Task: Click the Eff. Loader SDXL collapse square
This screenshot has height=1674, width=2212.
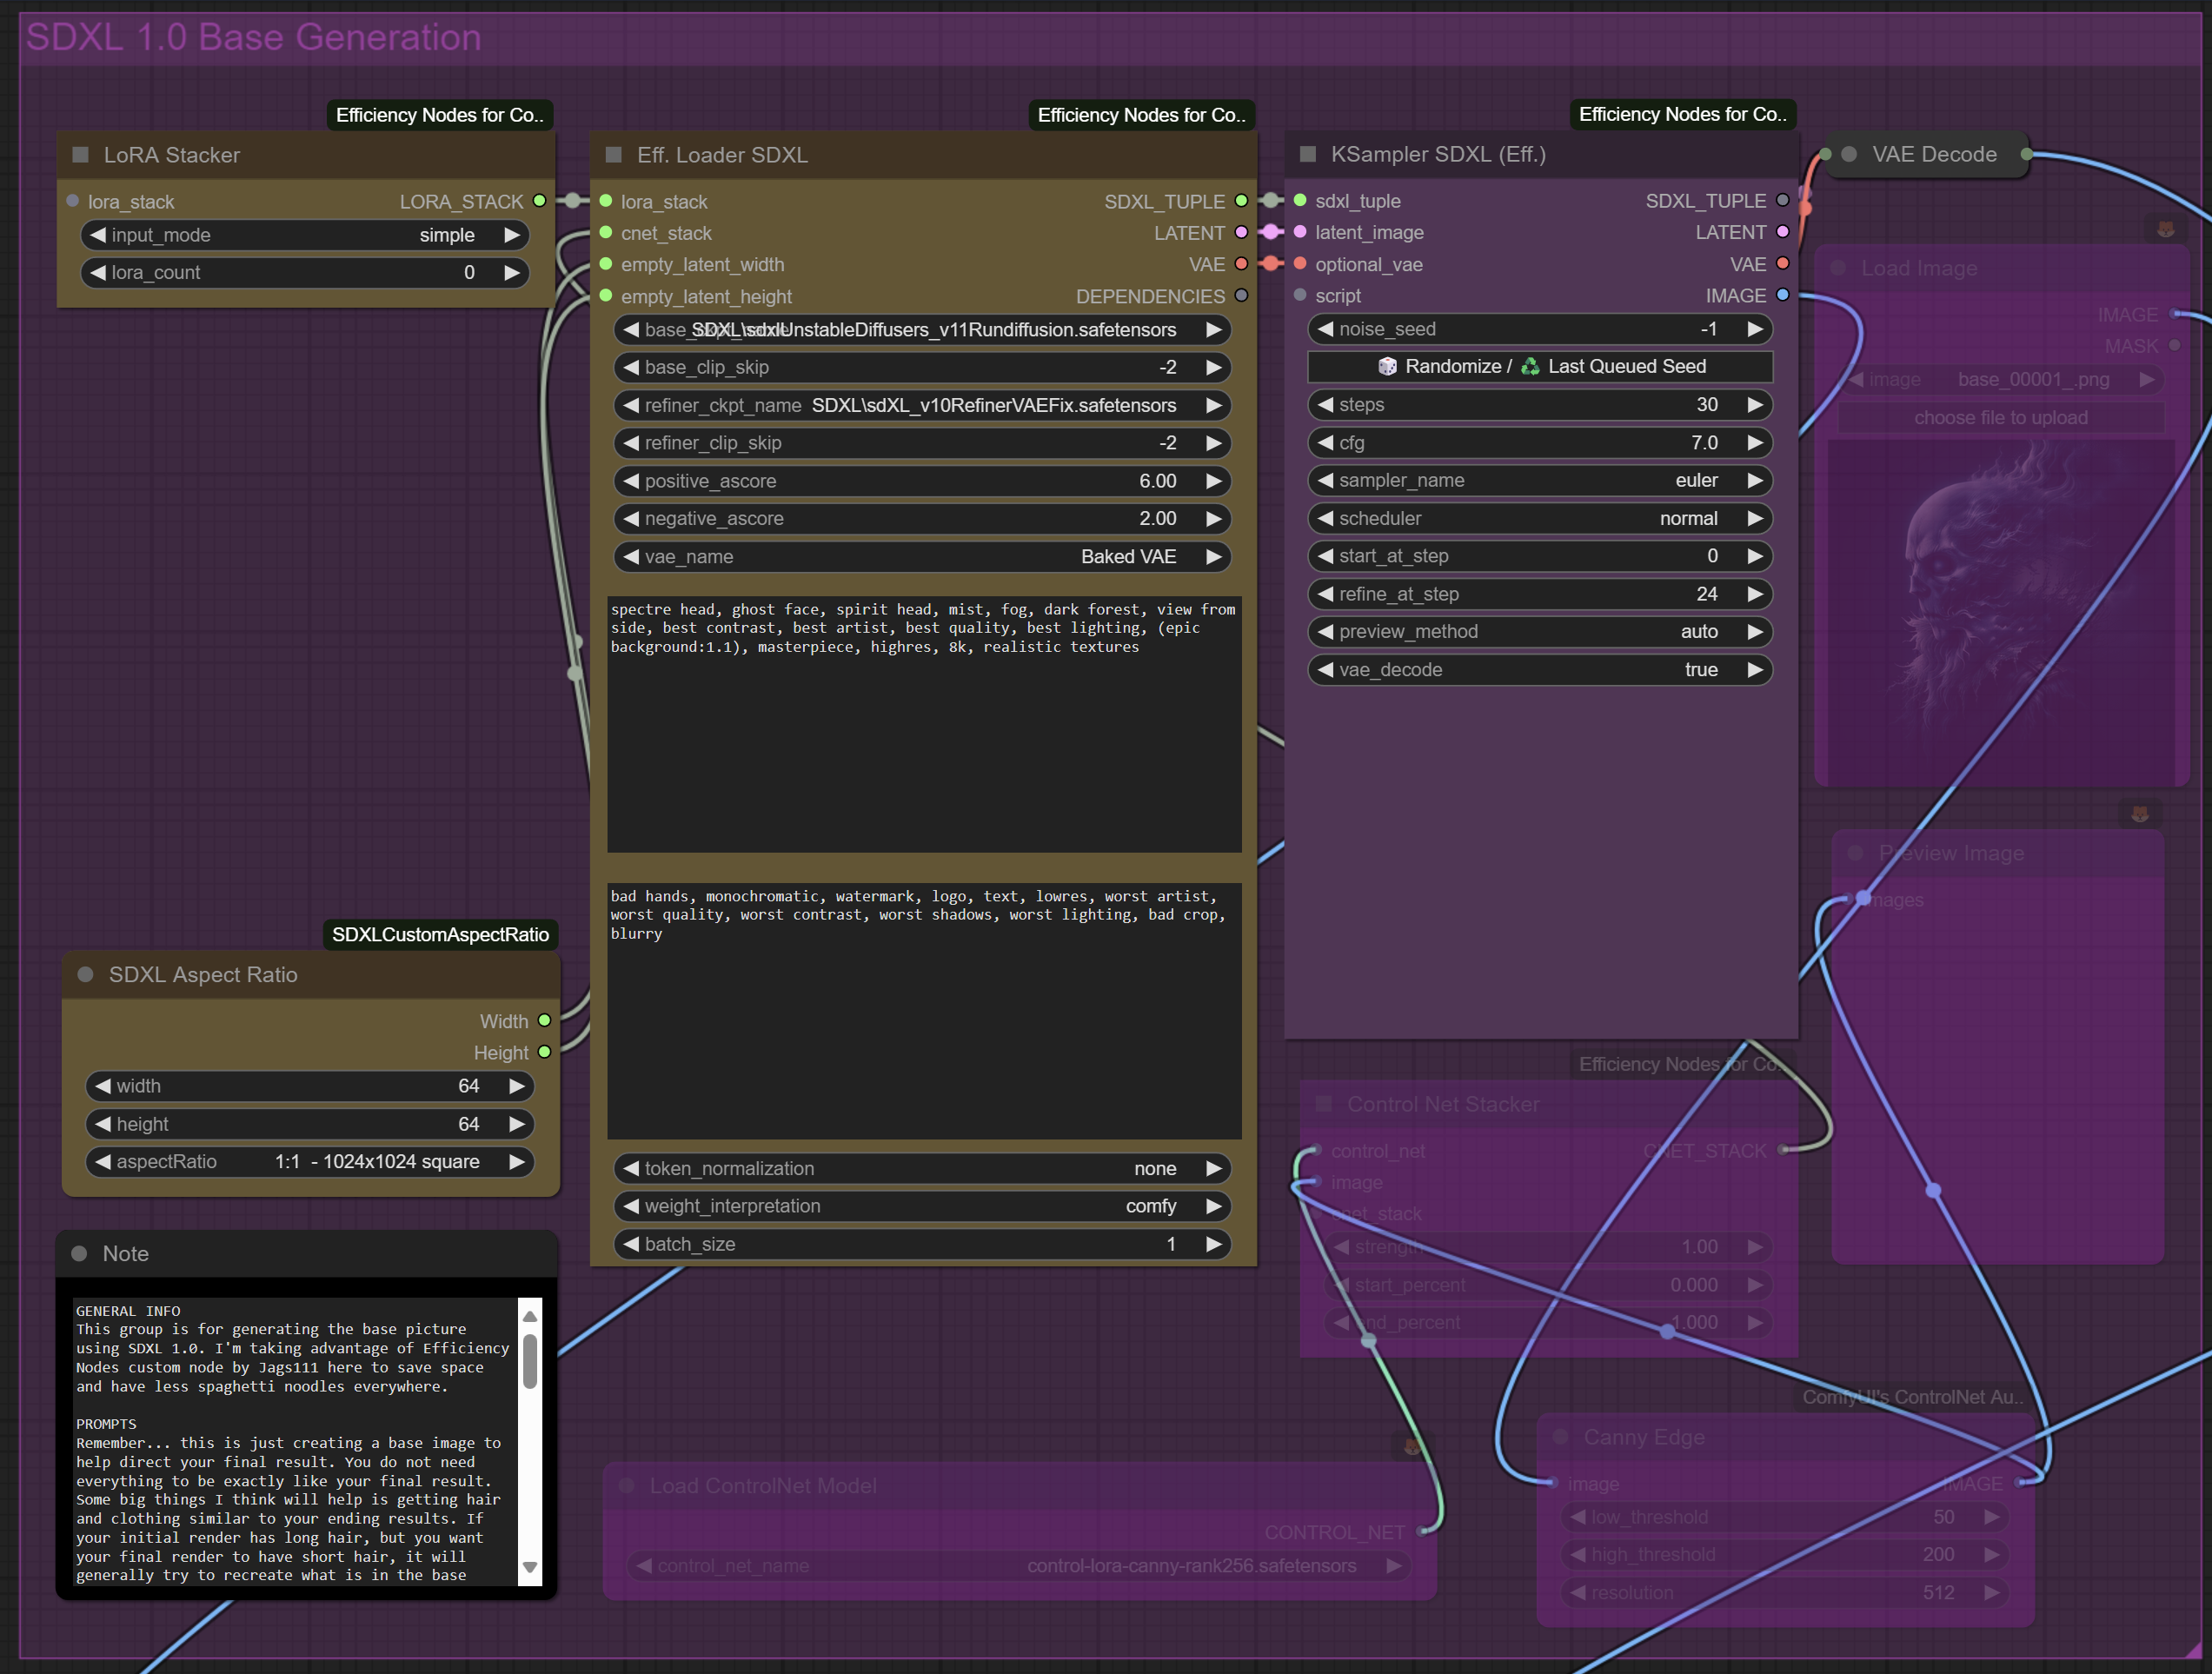Action: pos(614,155)
